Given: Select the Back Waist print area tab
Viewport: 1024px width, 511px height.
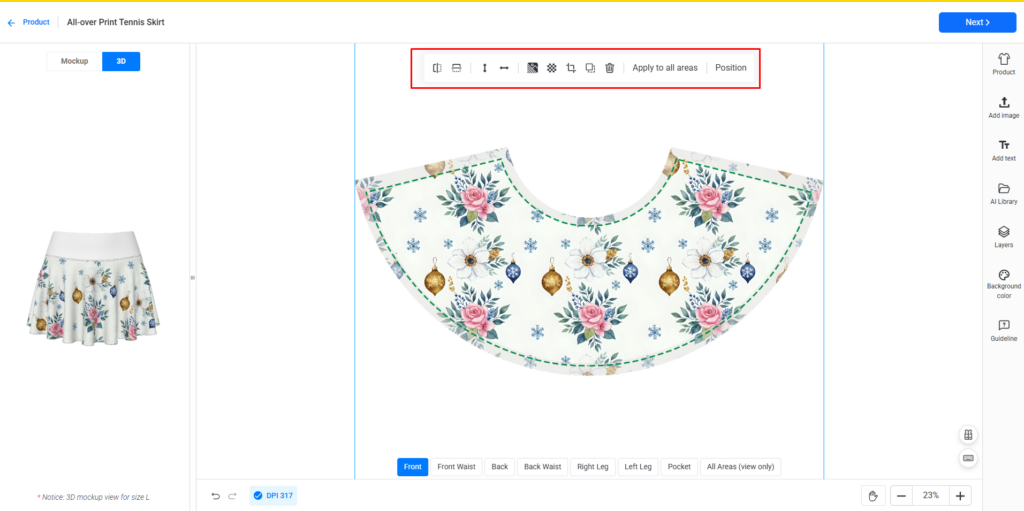Looking at the screenshot, I should [543, 467].
